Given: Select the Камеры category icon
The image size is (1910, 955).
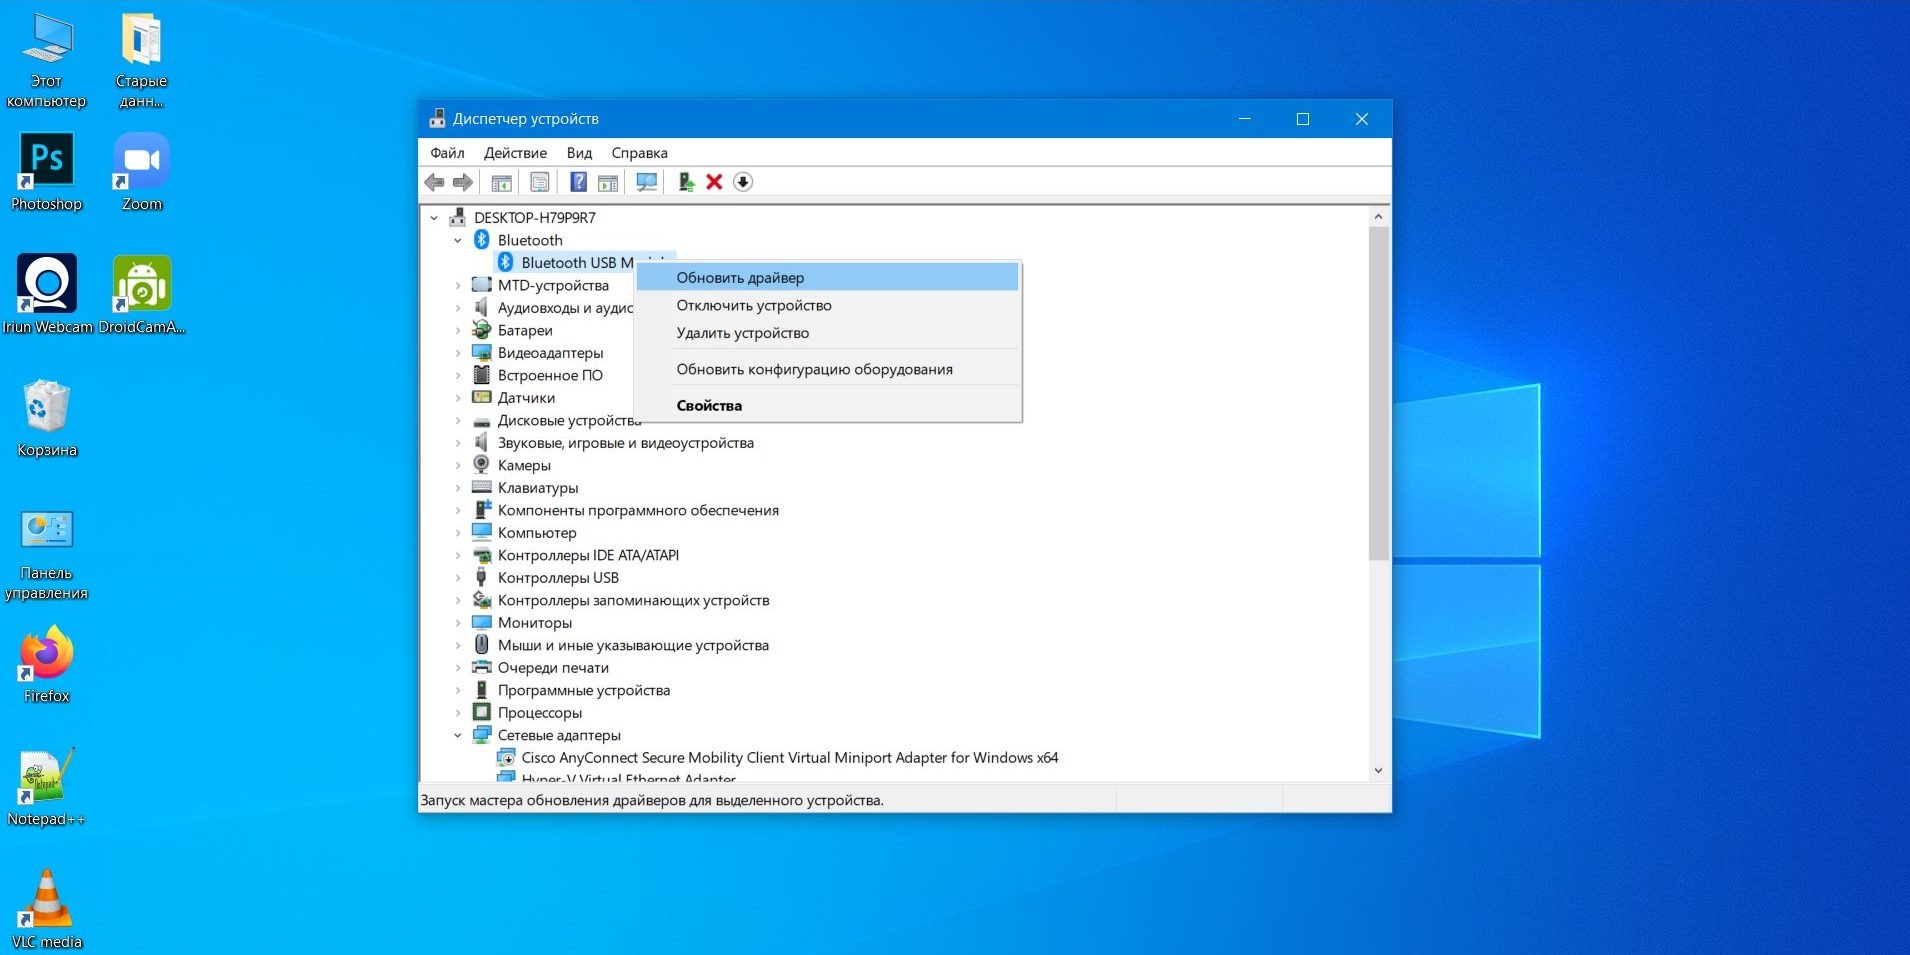Looking at the screenshot, I should (481, 465).
